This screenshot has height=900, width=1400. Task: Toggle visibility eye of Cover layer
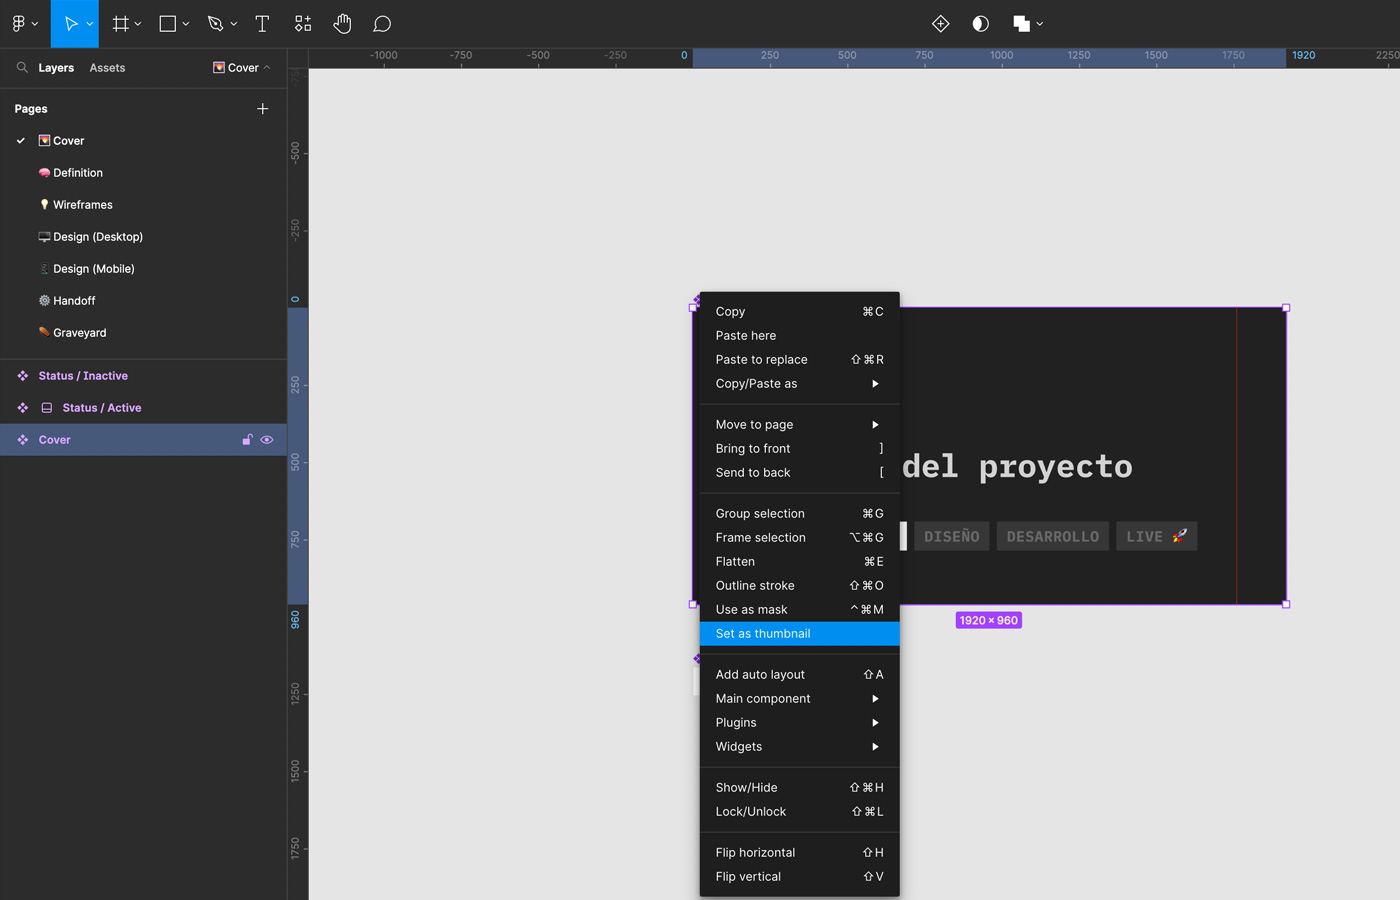click(267, 440)
